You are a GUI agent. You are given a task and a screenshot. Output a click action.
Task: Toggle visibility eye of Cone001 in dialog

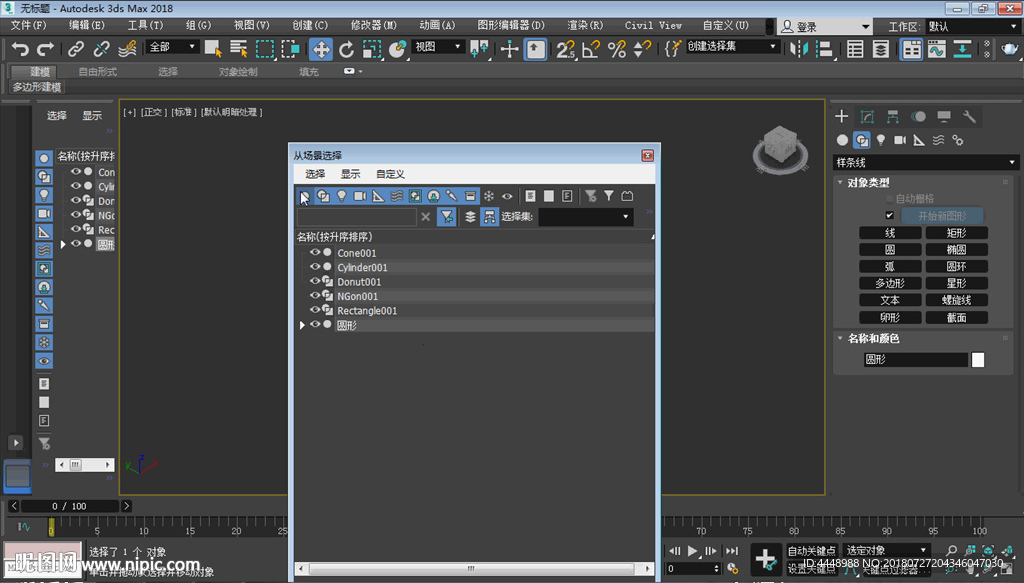tap(315, 253)
